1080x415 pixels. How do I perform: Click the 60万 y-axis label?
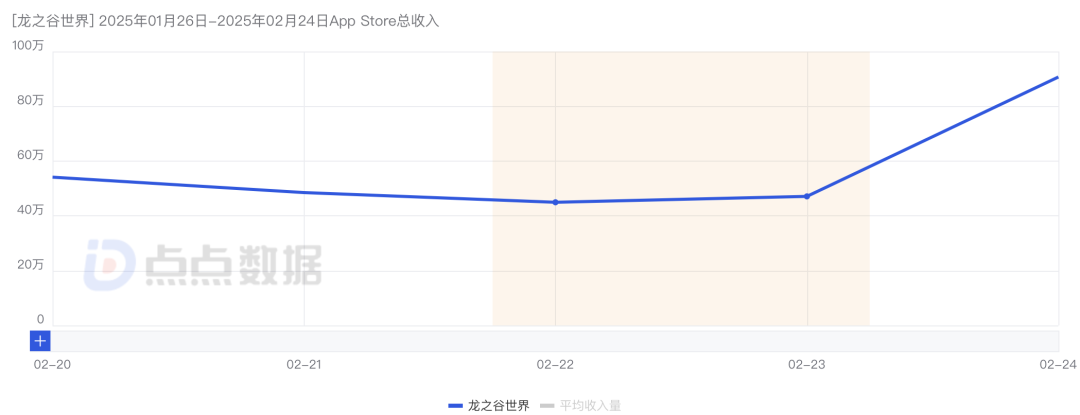(31, 155)
